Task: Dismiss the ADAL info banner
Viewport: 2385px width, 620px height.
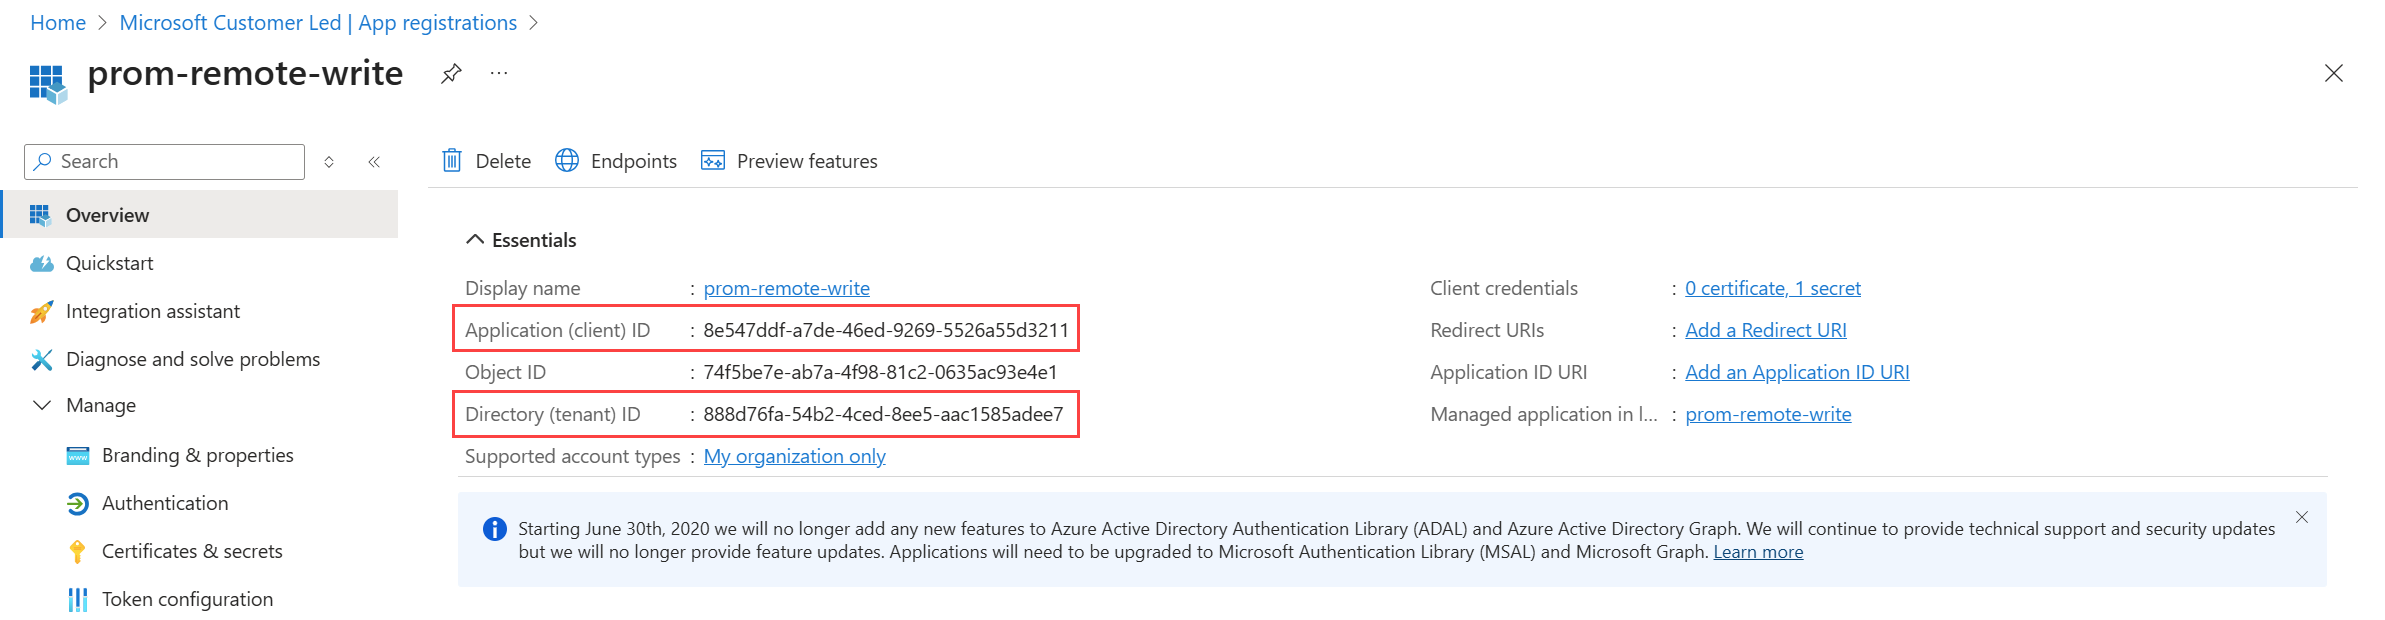Action: click(2302, 517)
